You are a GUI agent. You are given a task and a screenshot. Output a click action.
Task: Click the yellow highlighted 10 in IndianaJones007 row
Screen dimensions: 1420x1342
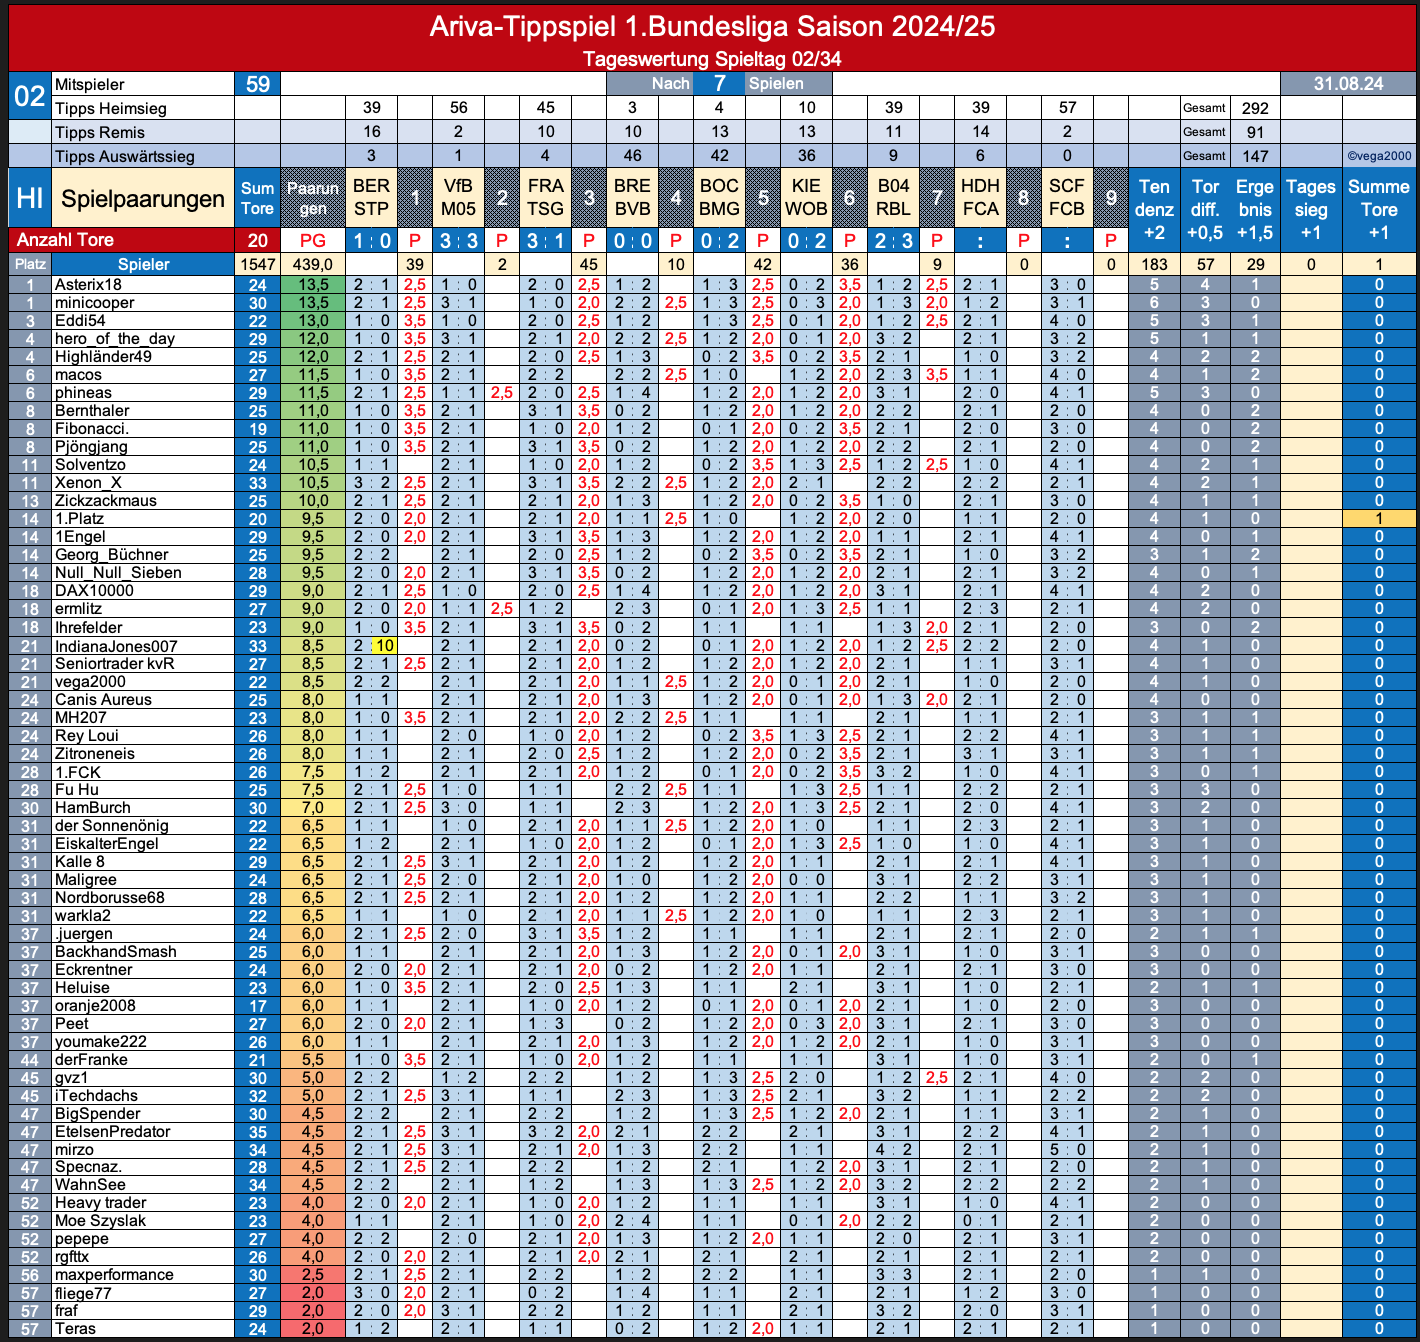pos(384,647)
